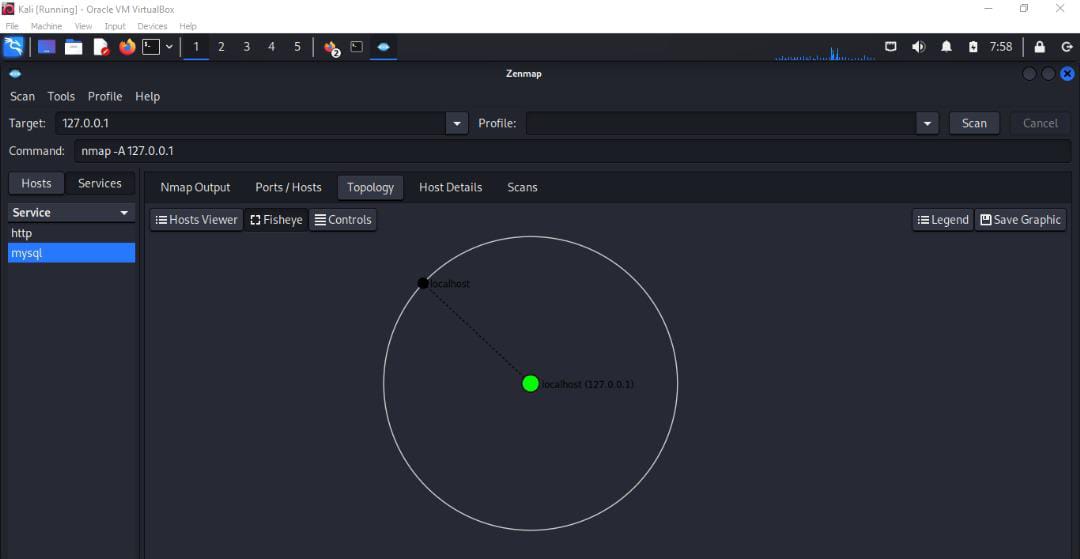Open the VirtualBox Input menu
Viewport: 1080px width, 559px height.
tap(115, 26)
